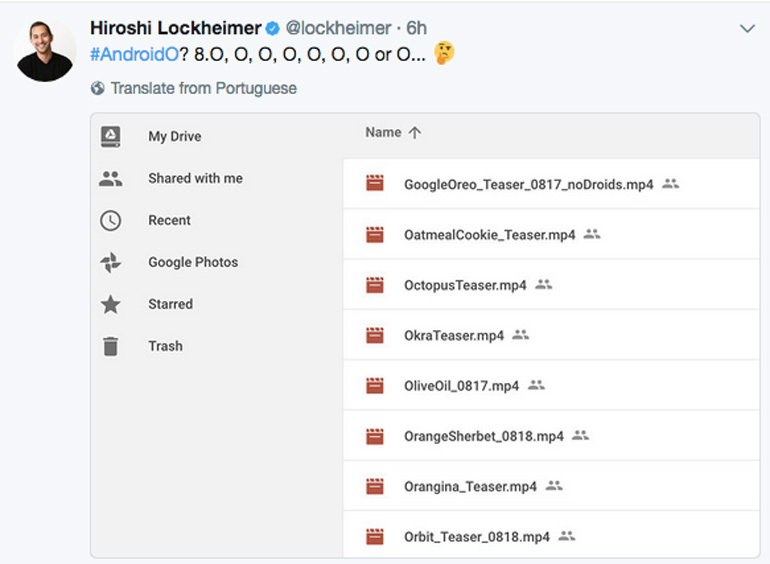
Task: Click the Google Photos pinwheel icon
Action: click(111, 263)
